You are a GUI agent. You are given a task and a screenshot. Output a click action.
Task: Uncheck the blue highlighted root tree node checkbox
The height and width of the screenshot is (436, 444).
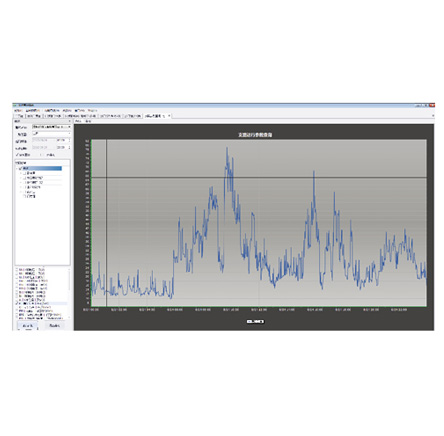(21, 168)
